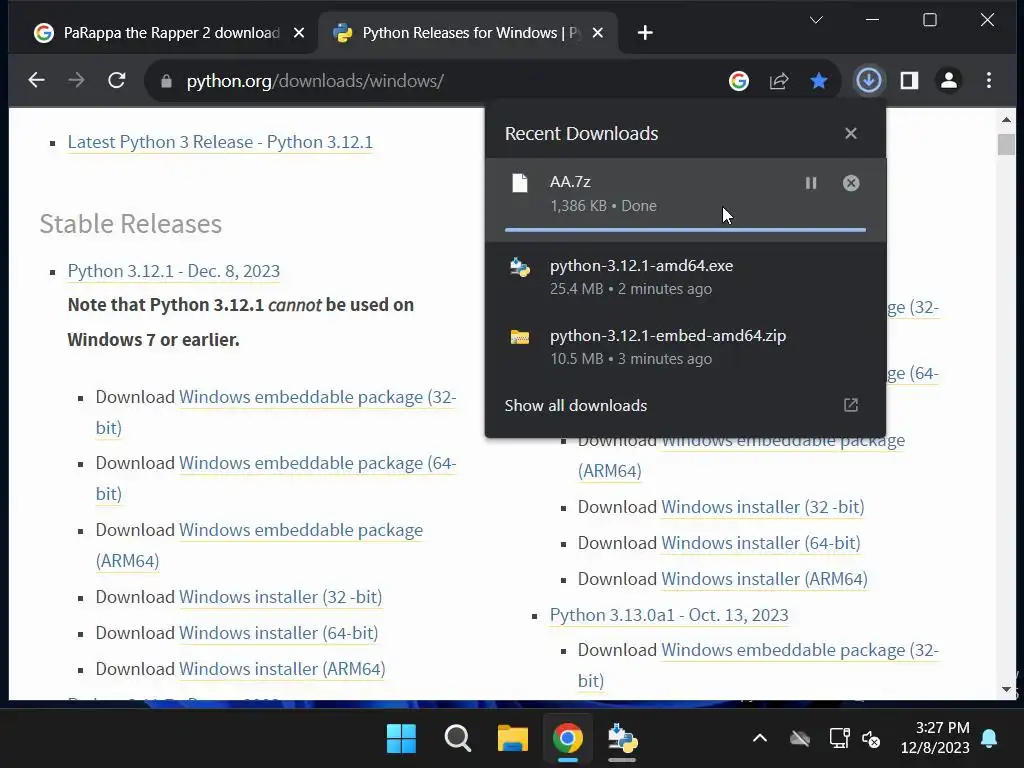
Task: Open Latest Python 3 Release link
Action: 220,142
